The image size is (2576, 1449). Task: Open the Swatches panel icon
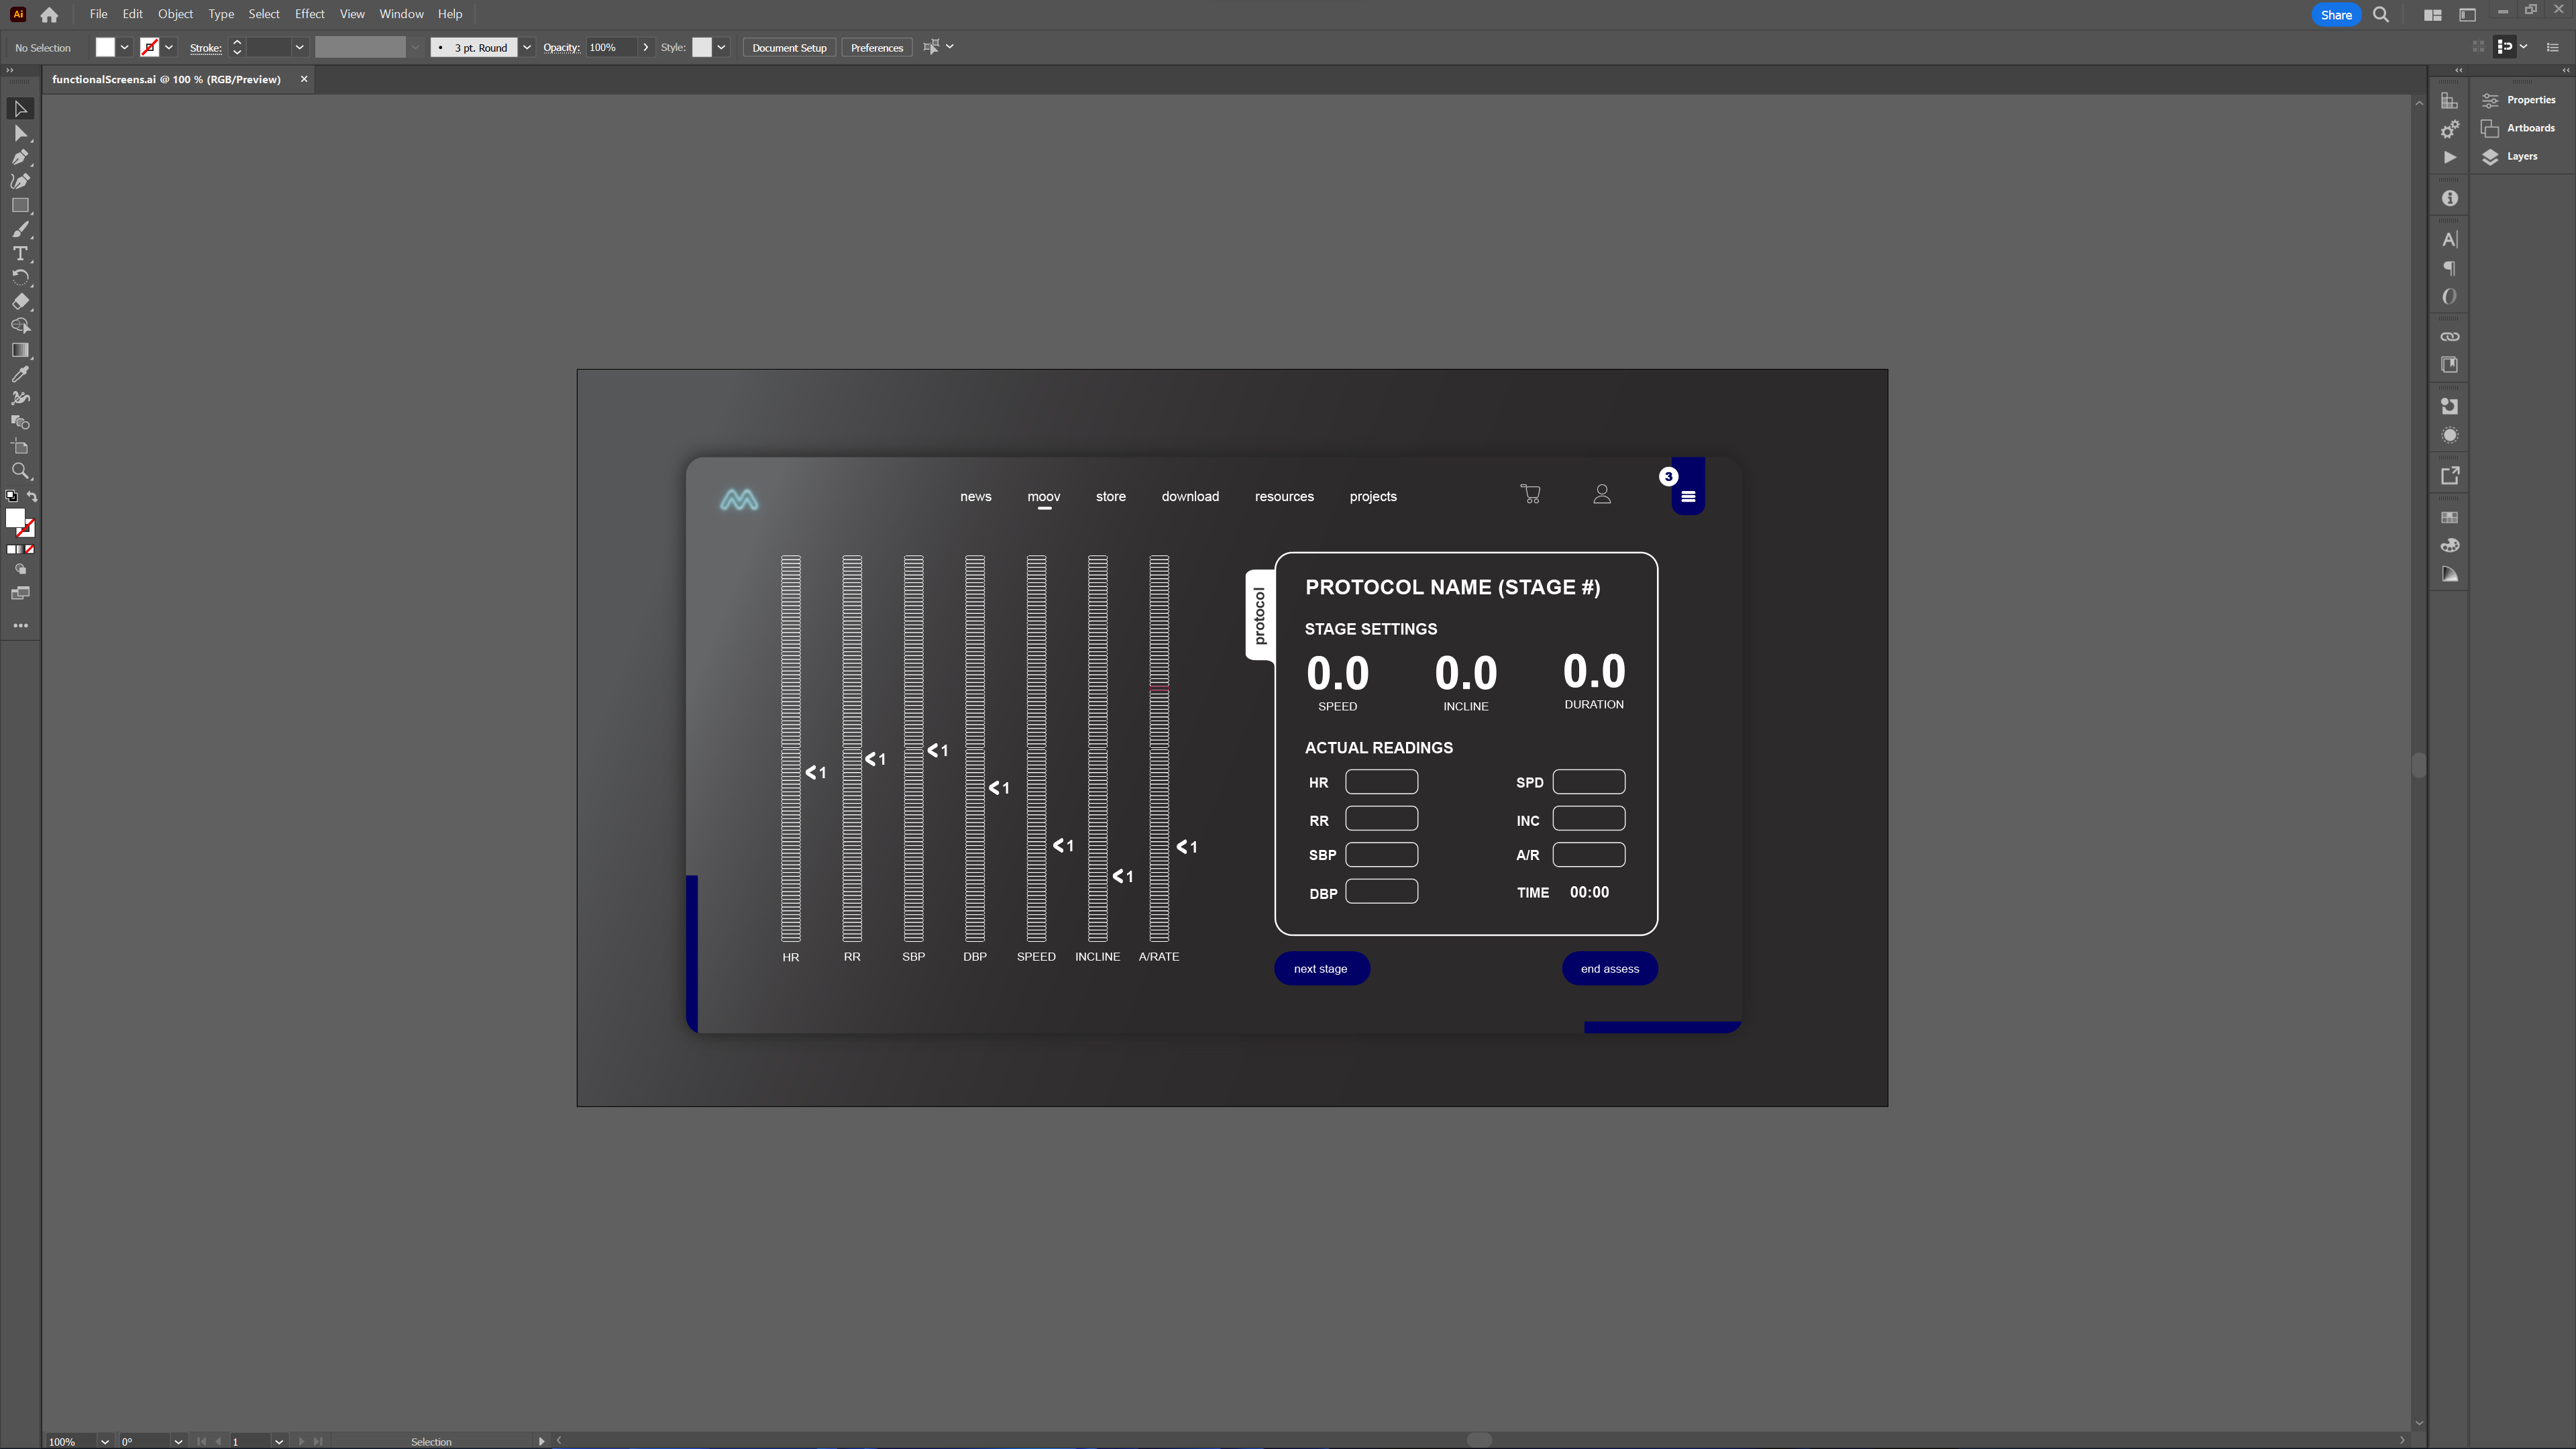(2449, 517)
